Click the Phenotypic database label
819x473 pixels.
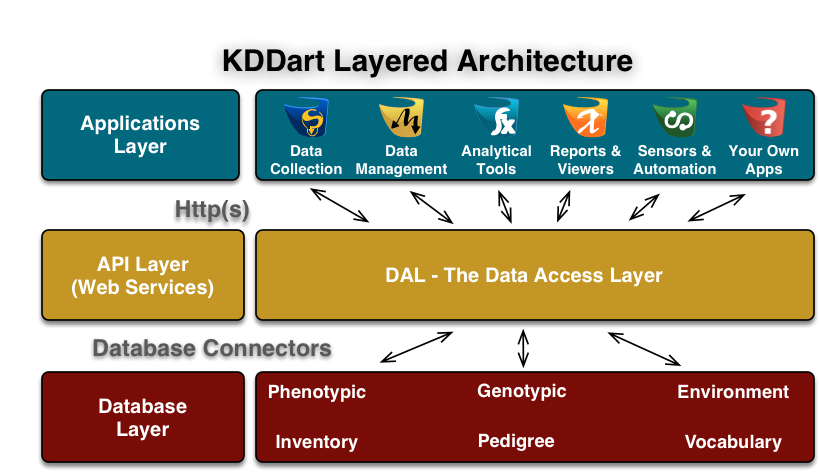(317, 392)
